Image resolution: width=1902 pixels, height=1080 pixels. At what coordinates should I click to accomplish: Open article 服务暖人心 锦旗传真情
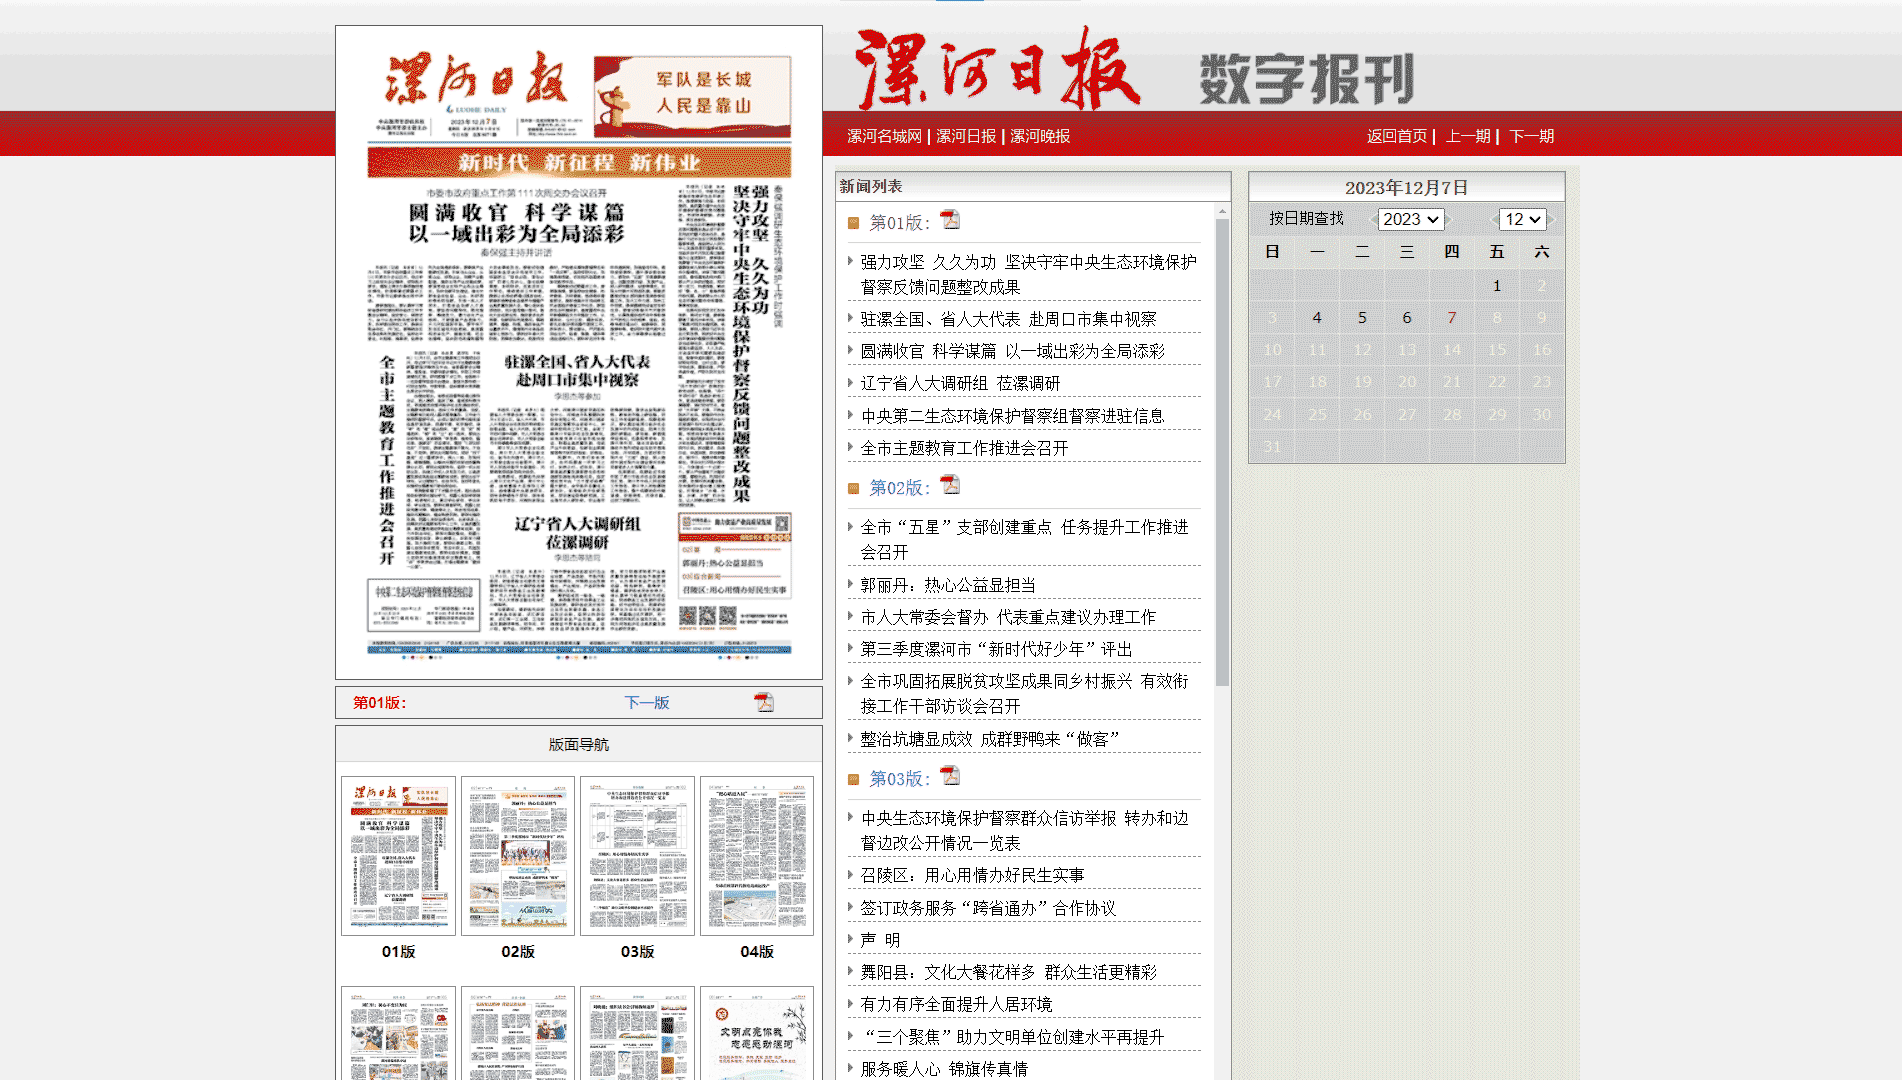(944, 1069)
